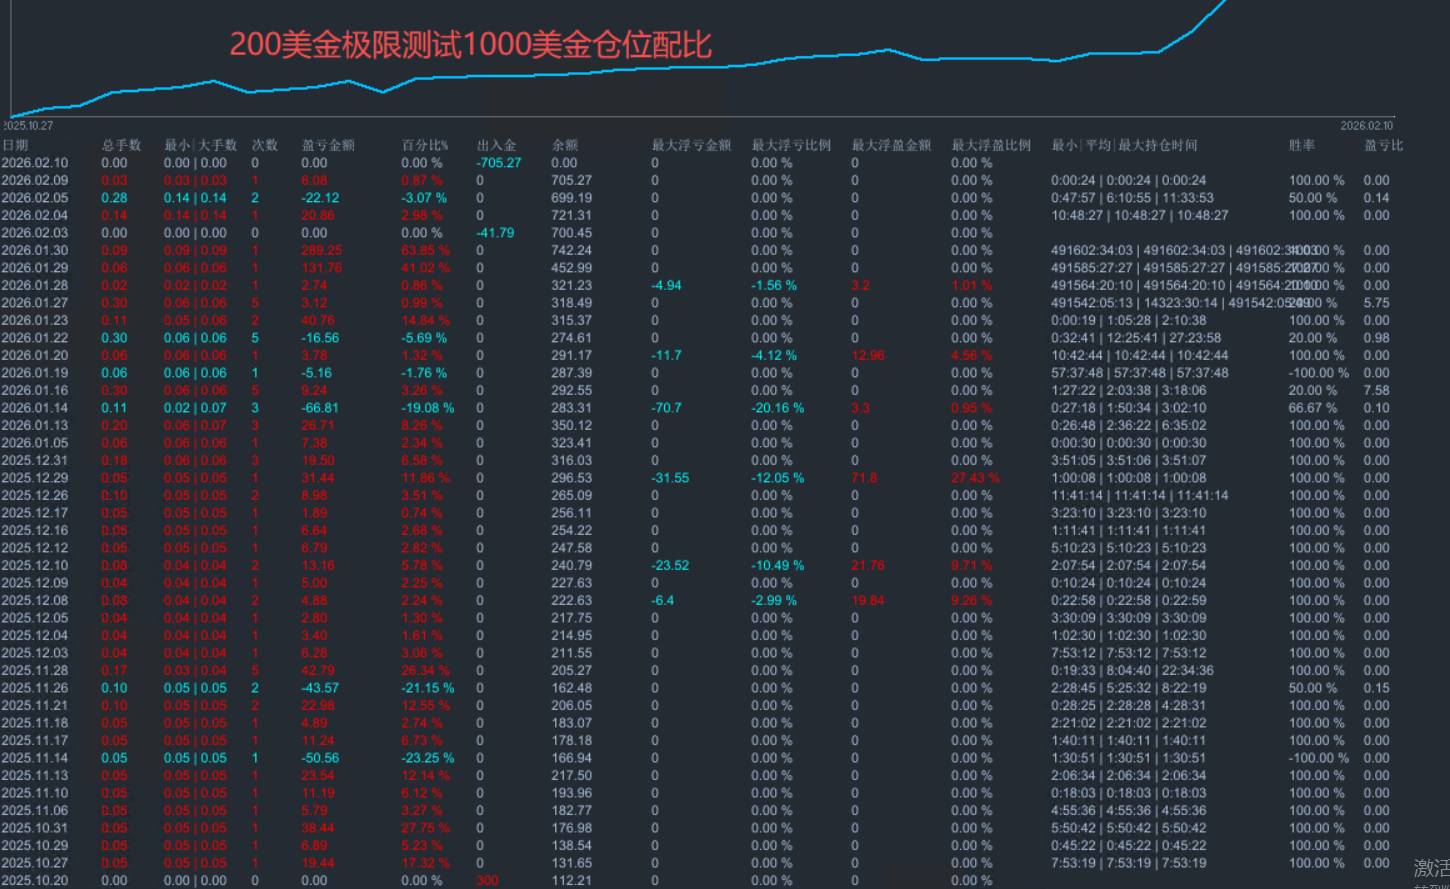Click the date cell 2026.01.30

(35, 250)
